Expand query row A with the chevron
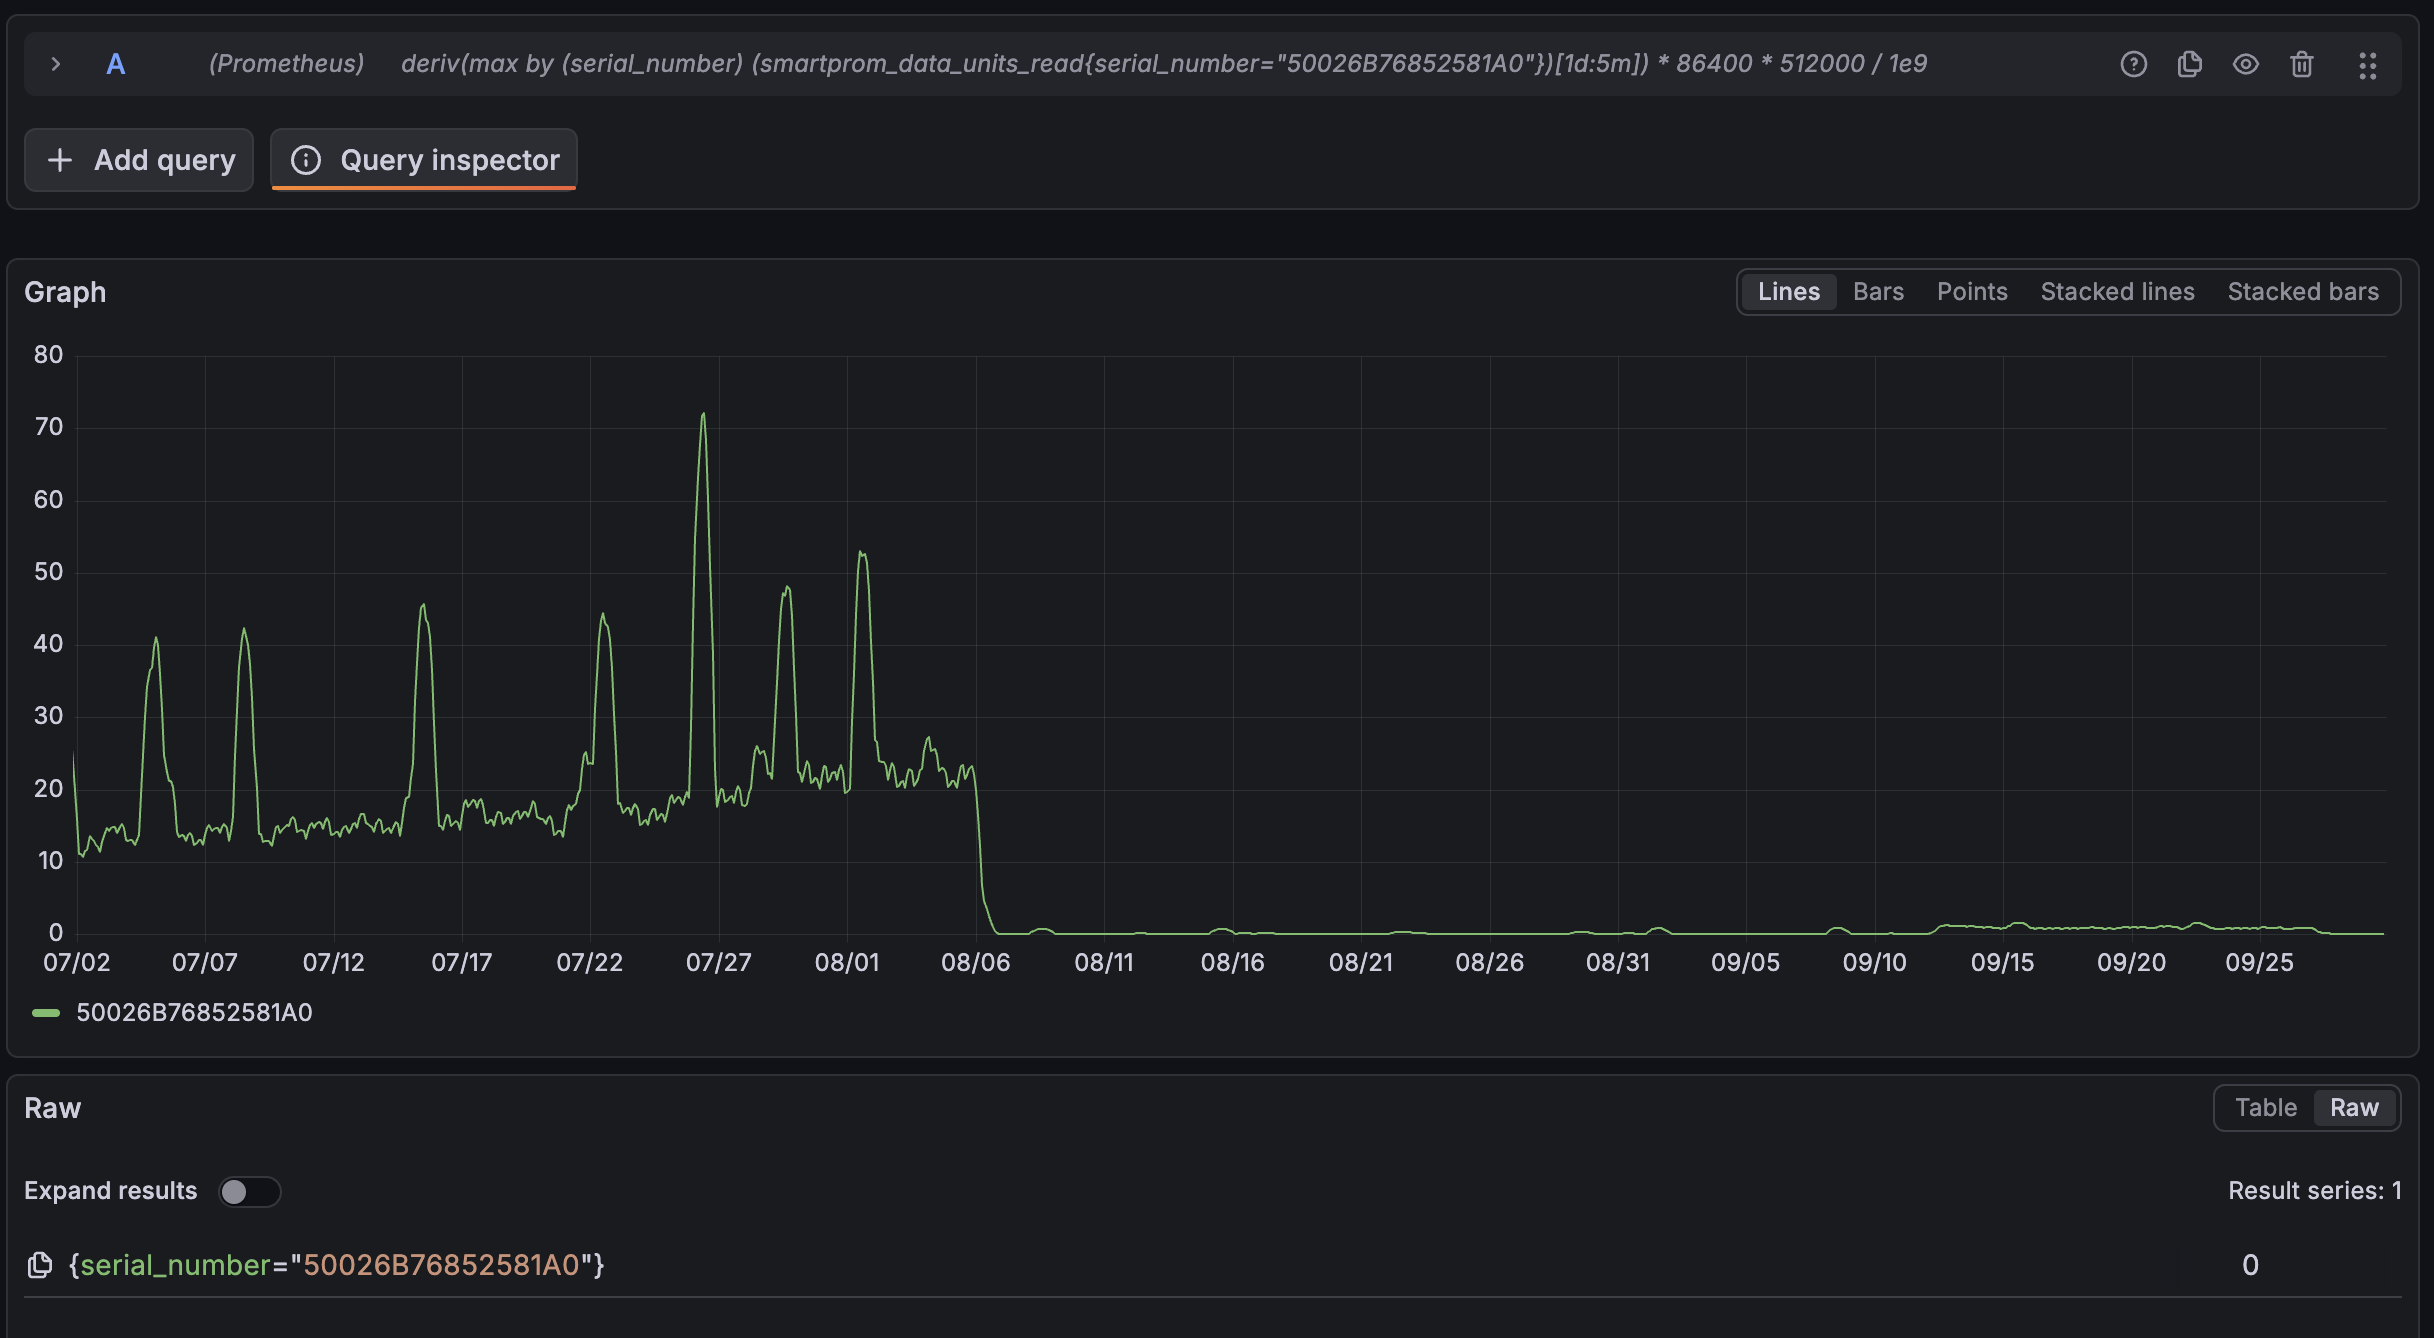2434x1338 pixels. point(56,64)
